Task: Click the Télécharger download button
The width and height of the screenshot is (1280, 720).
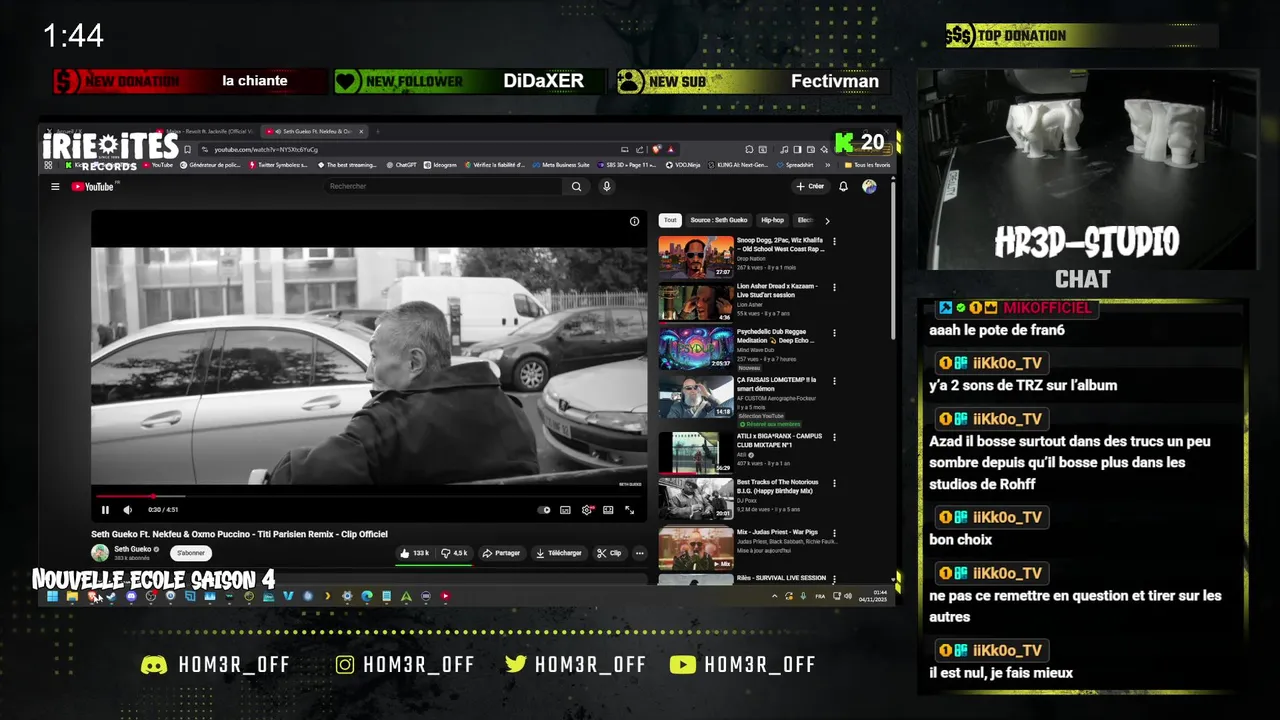Action: click(x=558, y=553)
